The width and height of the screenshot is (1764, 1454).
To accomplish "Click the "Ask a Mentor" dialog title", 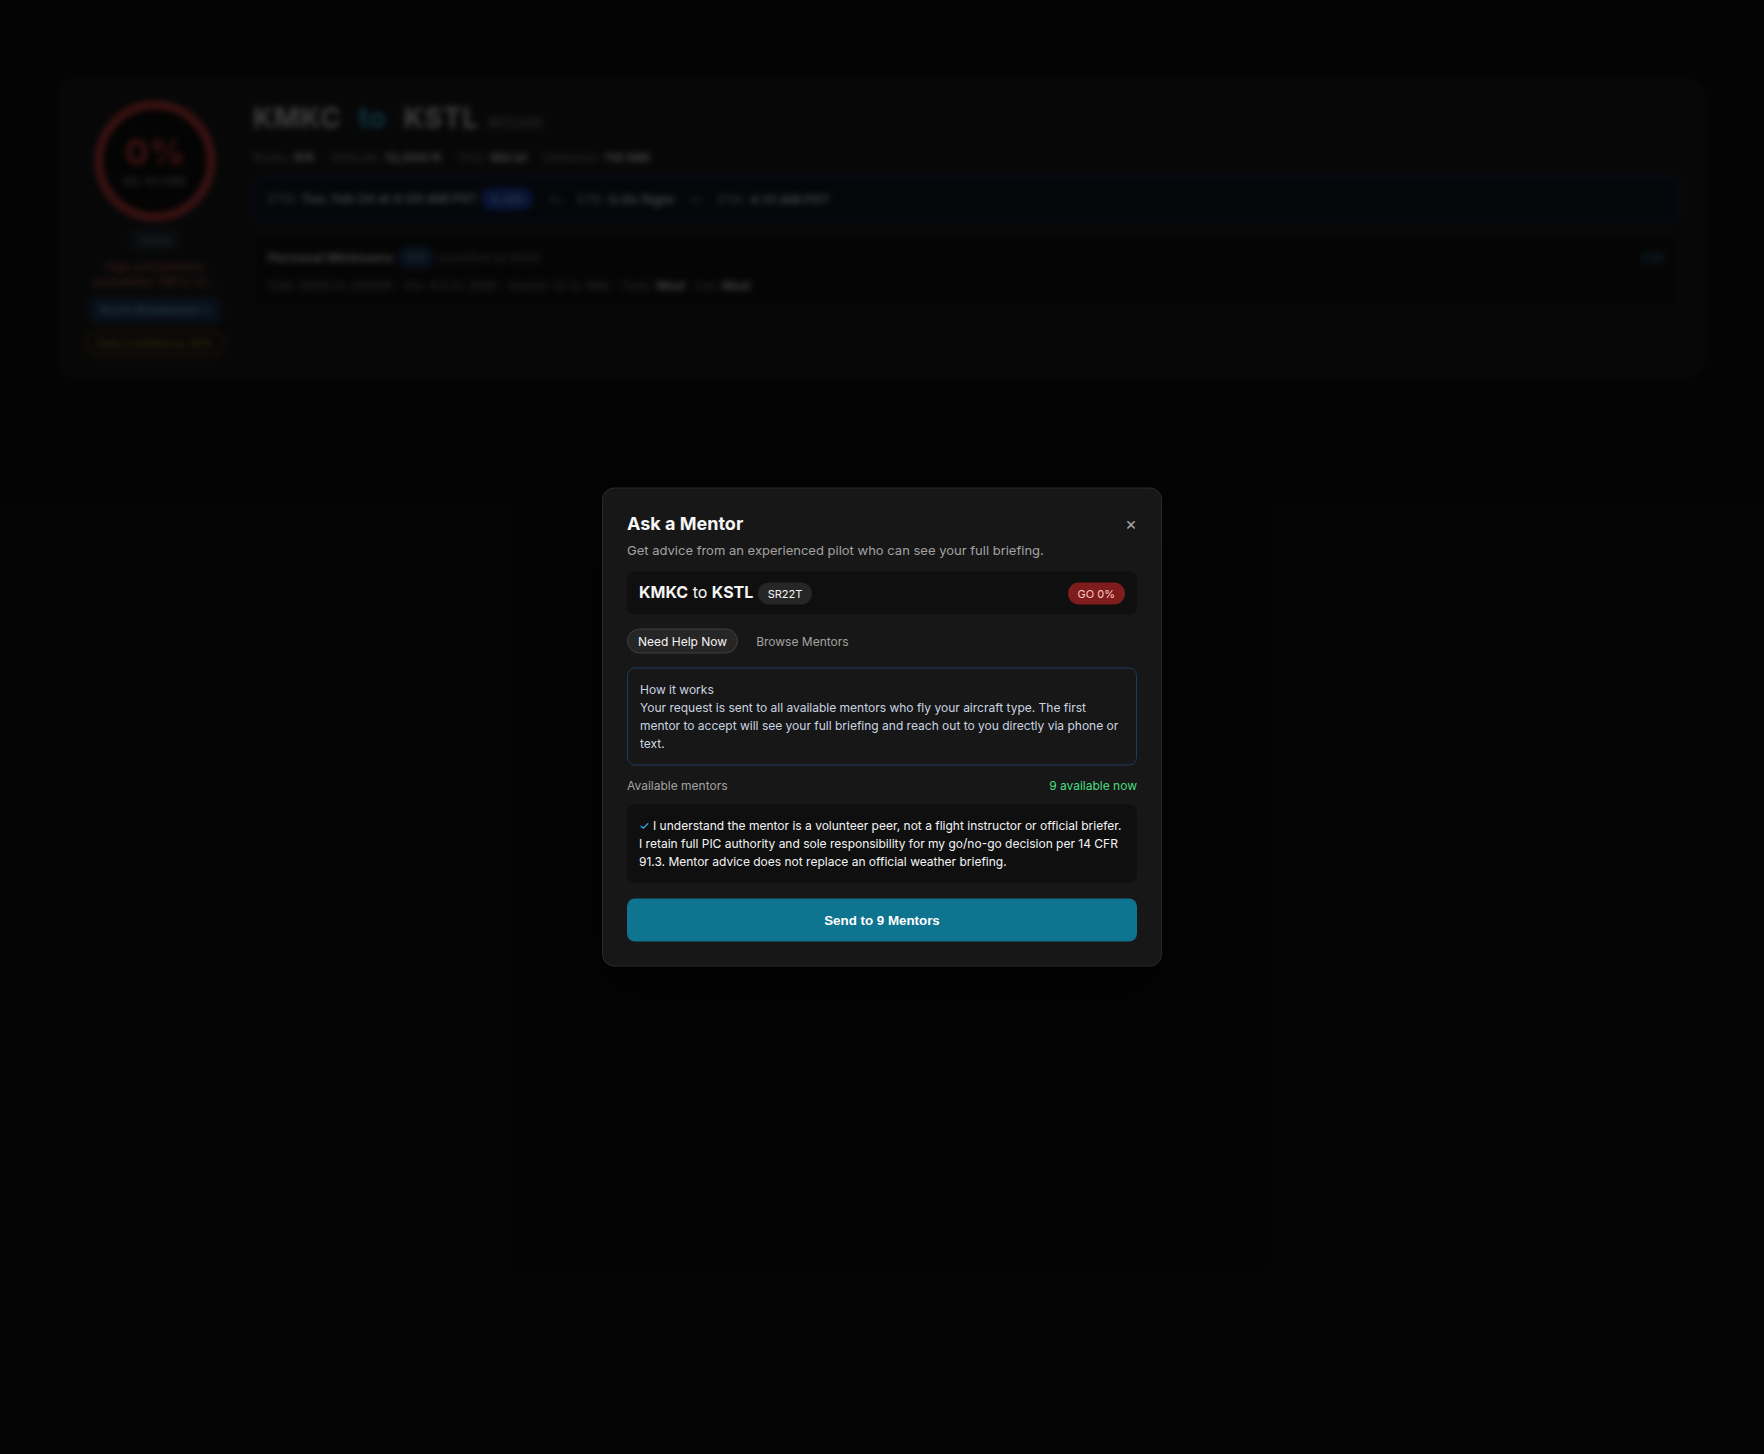I will tap(685, 524).
